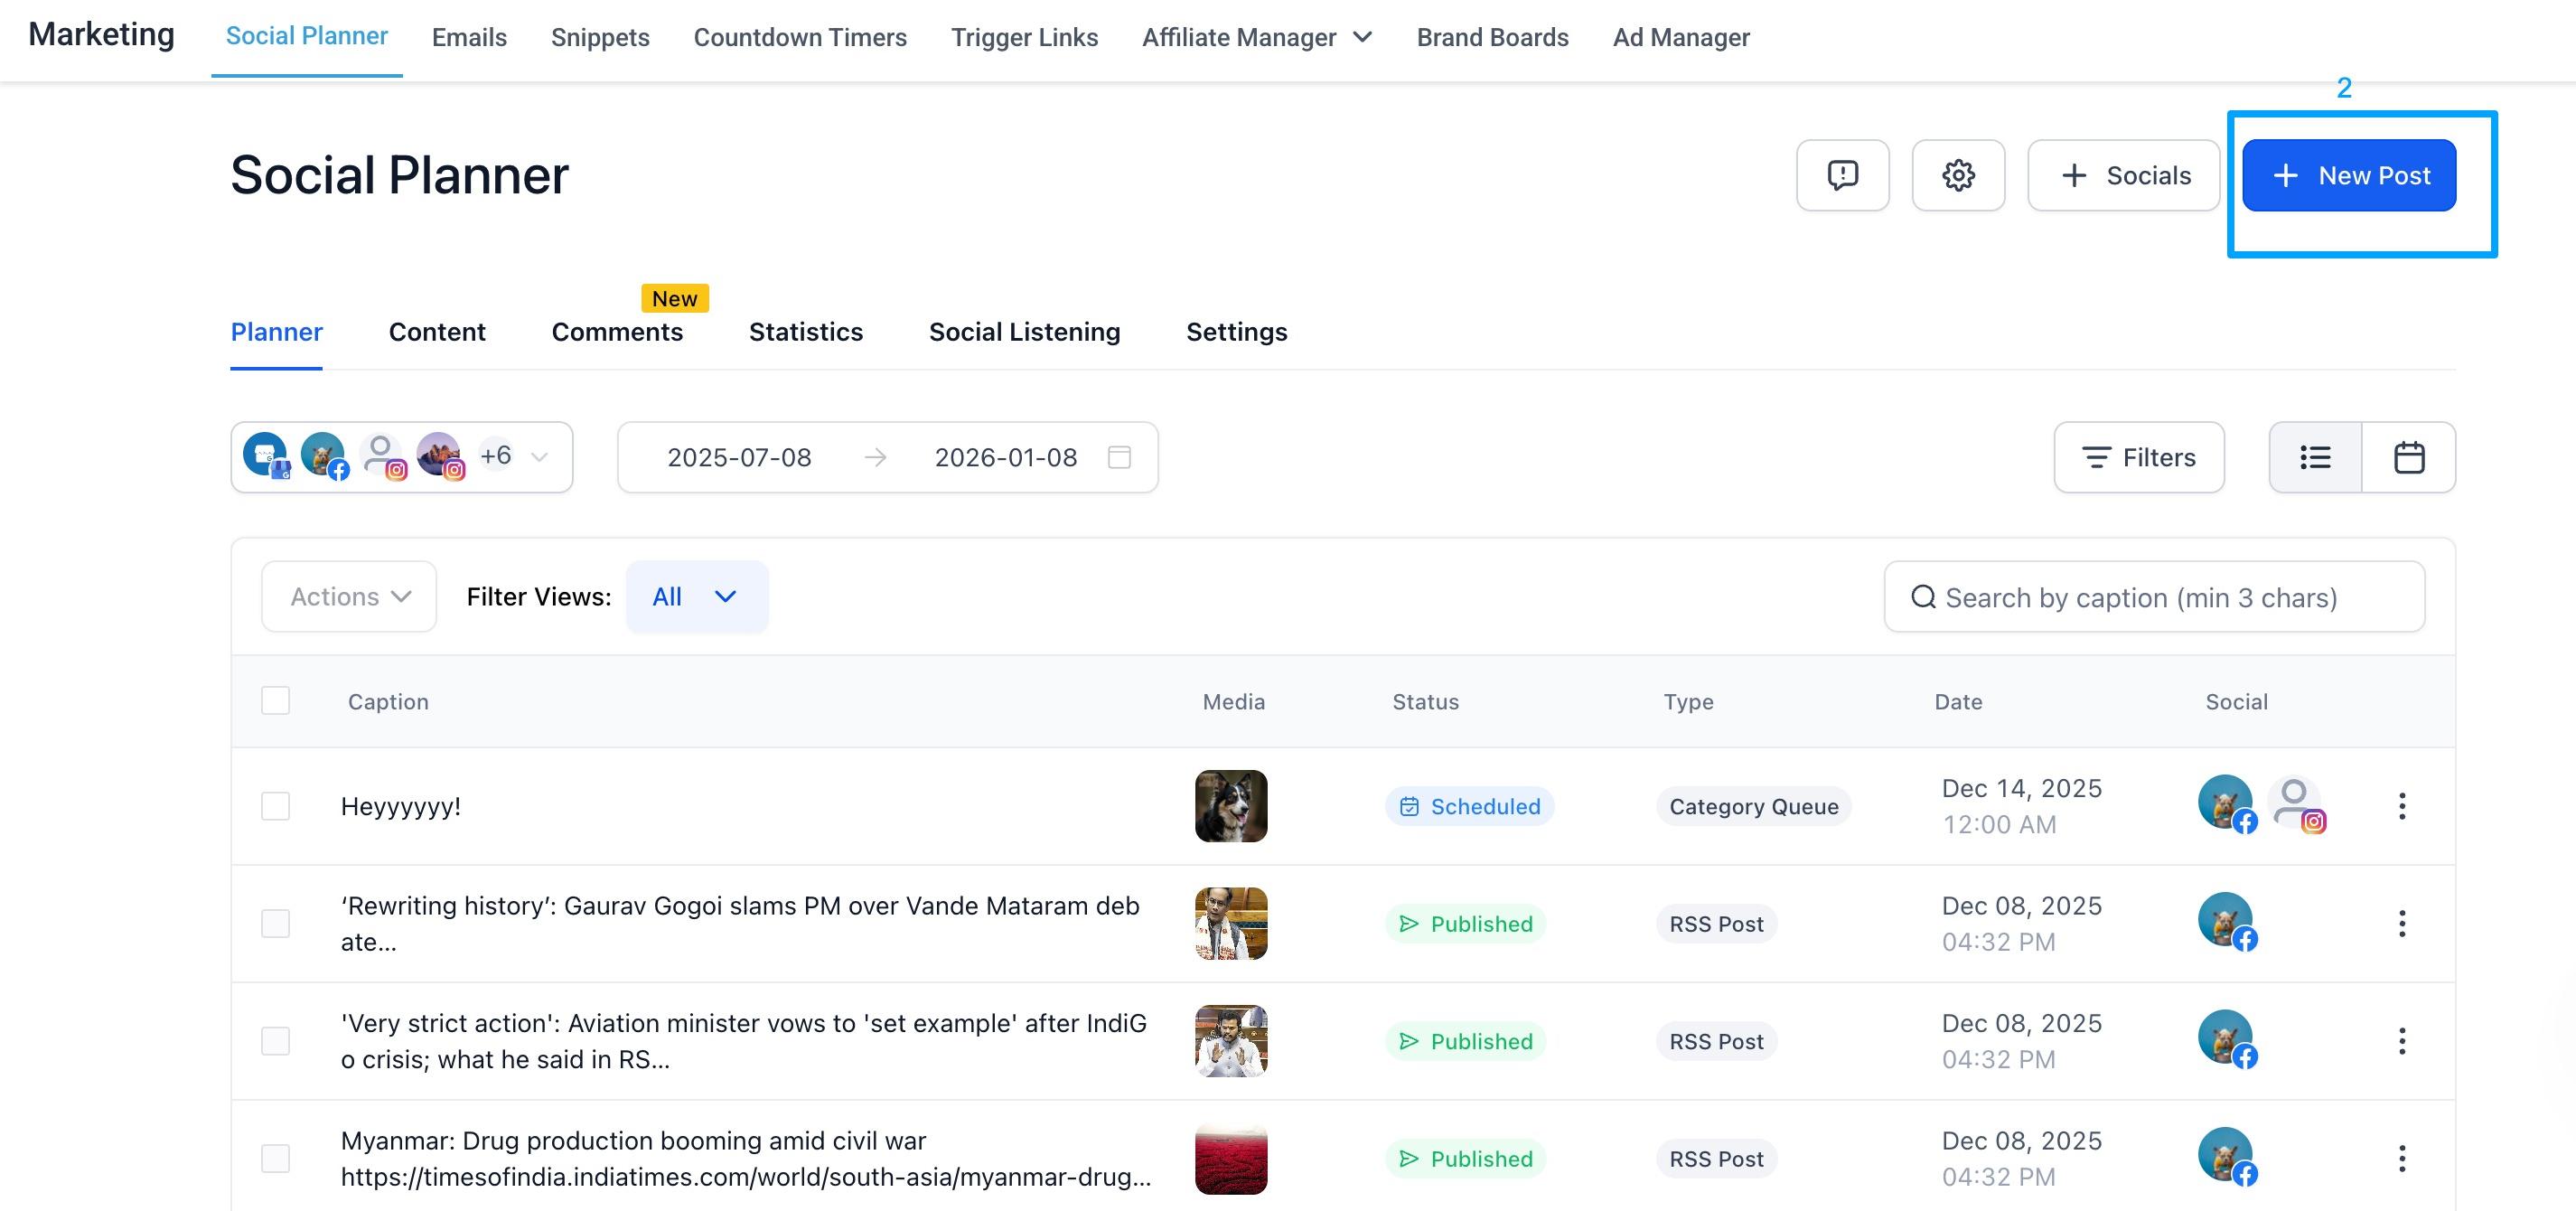Expand the Actions dropdown
Viewport: 2576px width, 1211px height.
(349, 596)
